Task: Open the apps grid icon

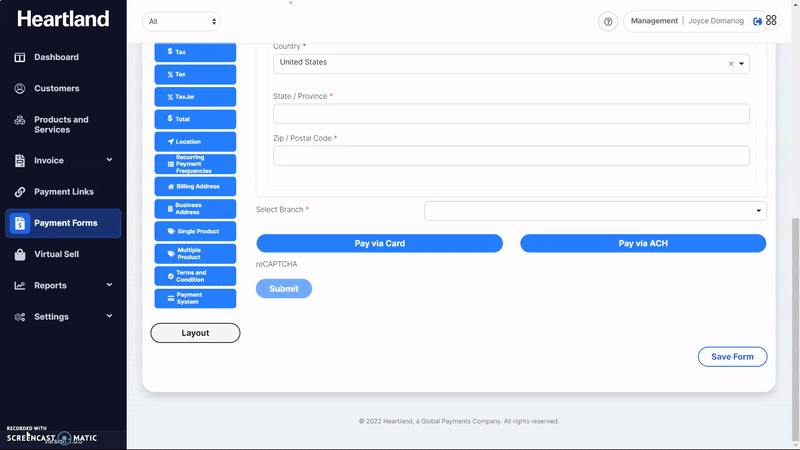Action: pos(771,21)
